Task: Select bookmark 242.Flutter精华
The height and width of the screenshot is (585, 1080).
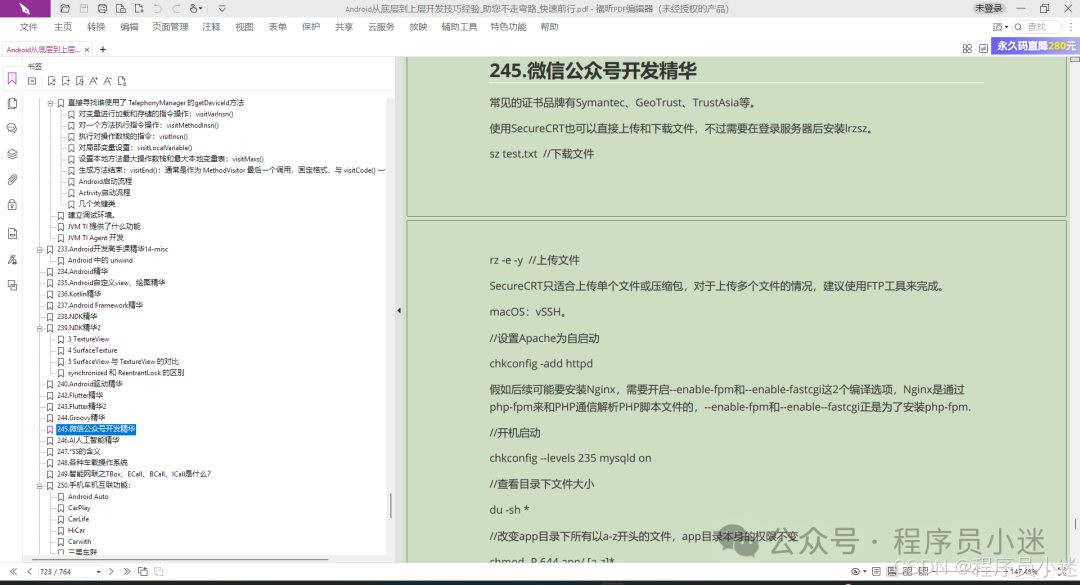Action: pyautogui.click(x=80, y=396)
